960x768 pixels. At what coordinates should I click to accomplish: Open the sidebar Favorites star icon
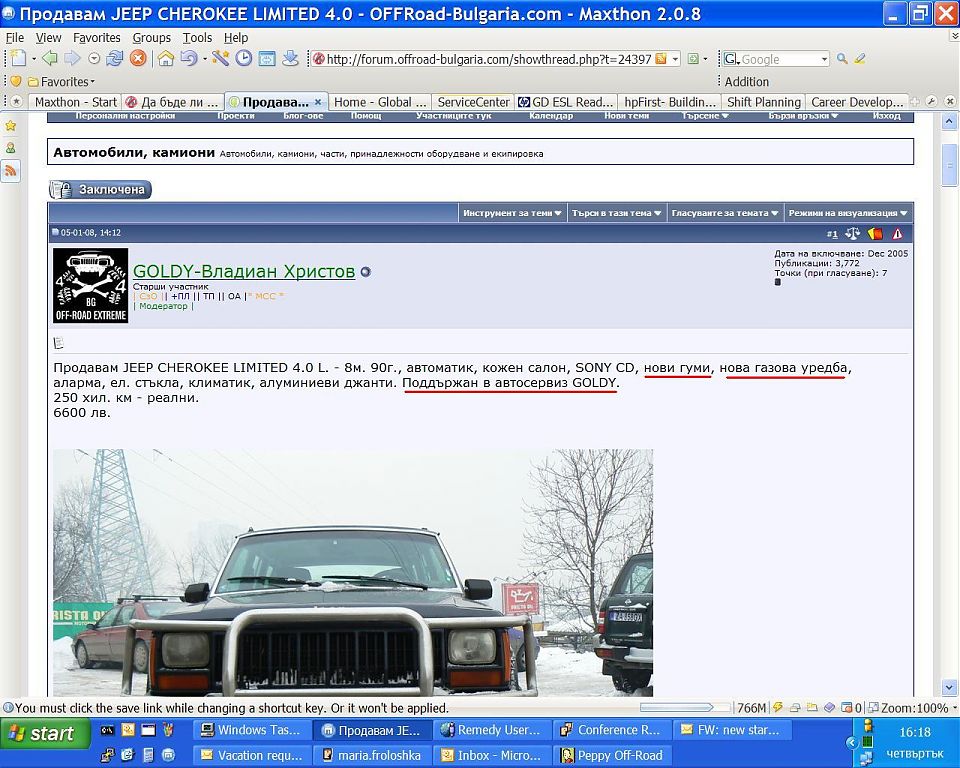tap(11, 126)
